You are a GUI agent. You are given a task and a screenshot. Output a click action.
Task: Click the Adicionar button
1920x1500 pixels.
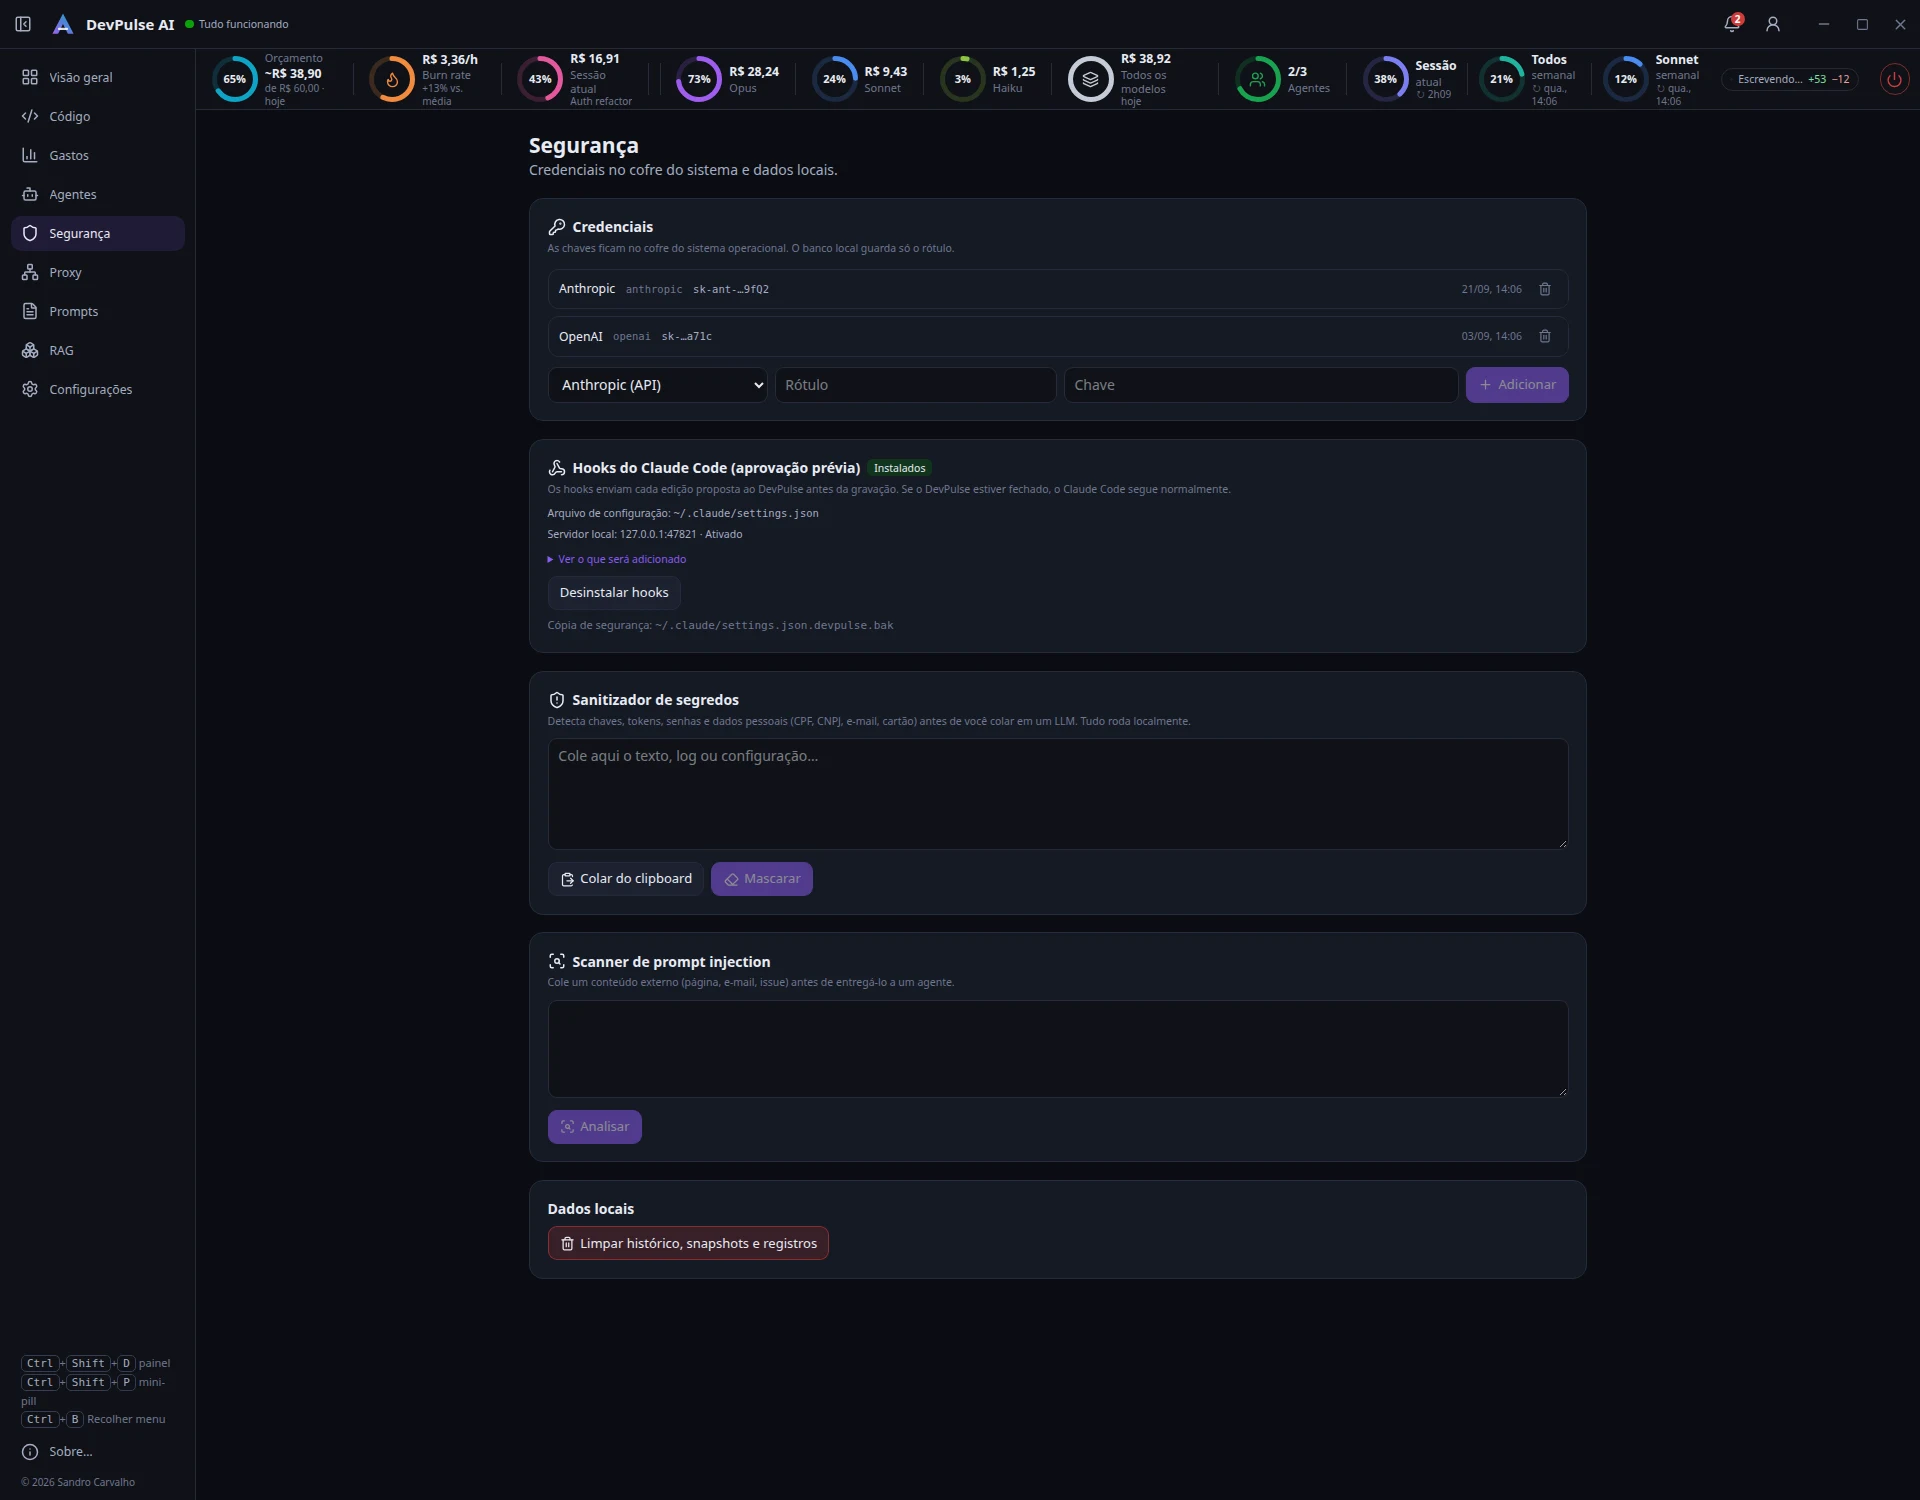tap(1517, 385)
